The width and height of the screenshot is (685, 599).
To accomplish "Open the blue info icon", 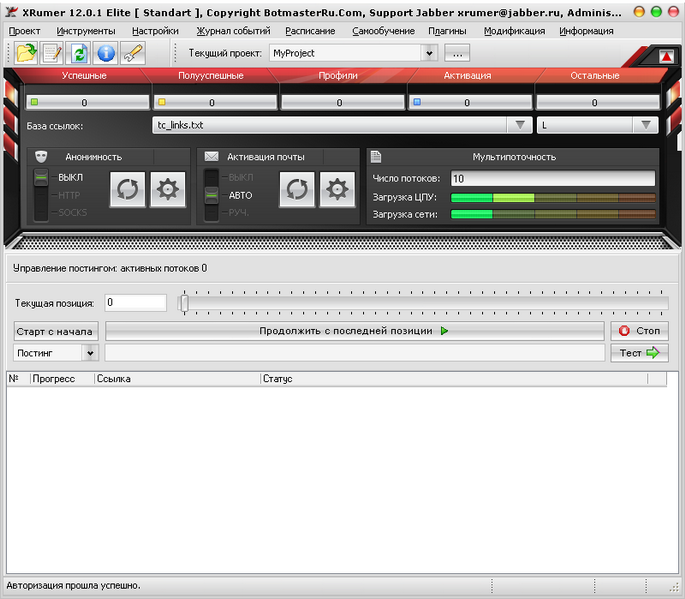I will click(x=106, y=53).
